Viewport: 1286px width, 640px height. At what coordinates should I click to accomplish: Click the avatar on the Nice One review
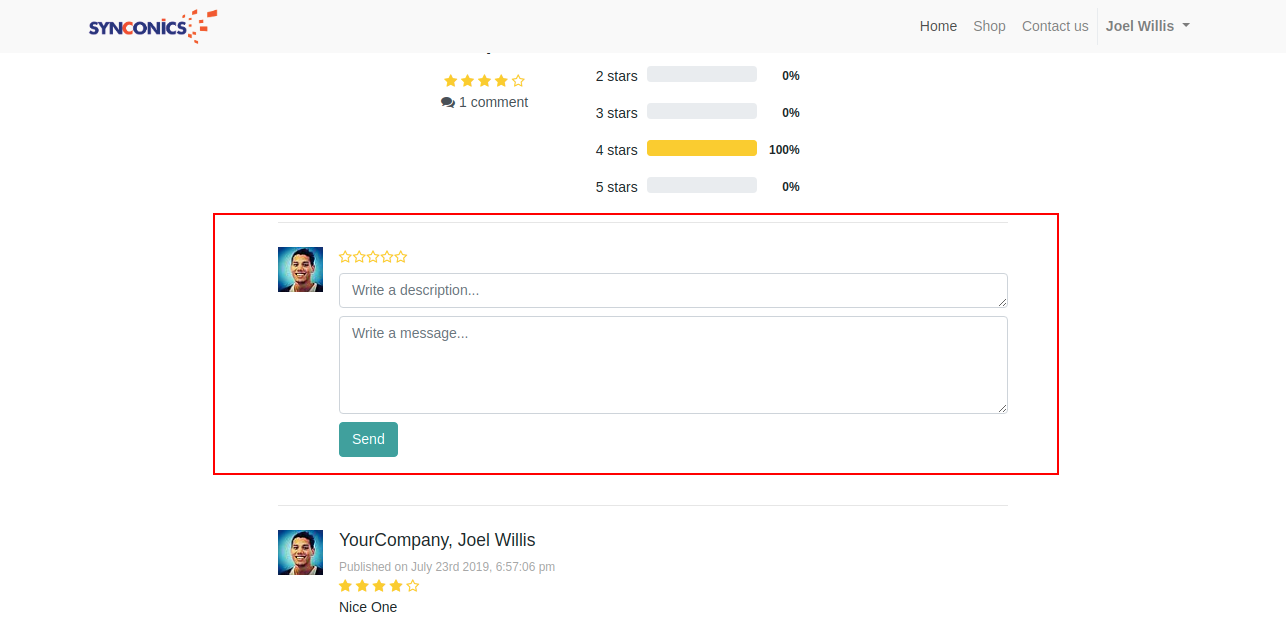(300, 552)
